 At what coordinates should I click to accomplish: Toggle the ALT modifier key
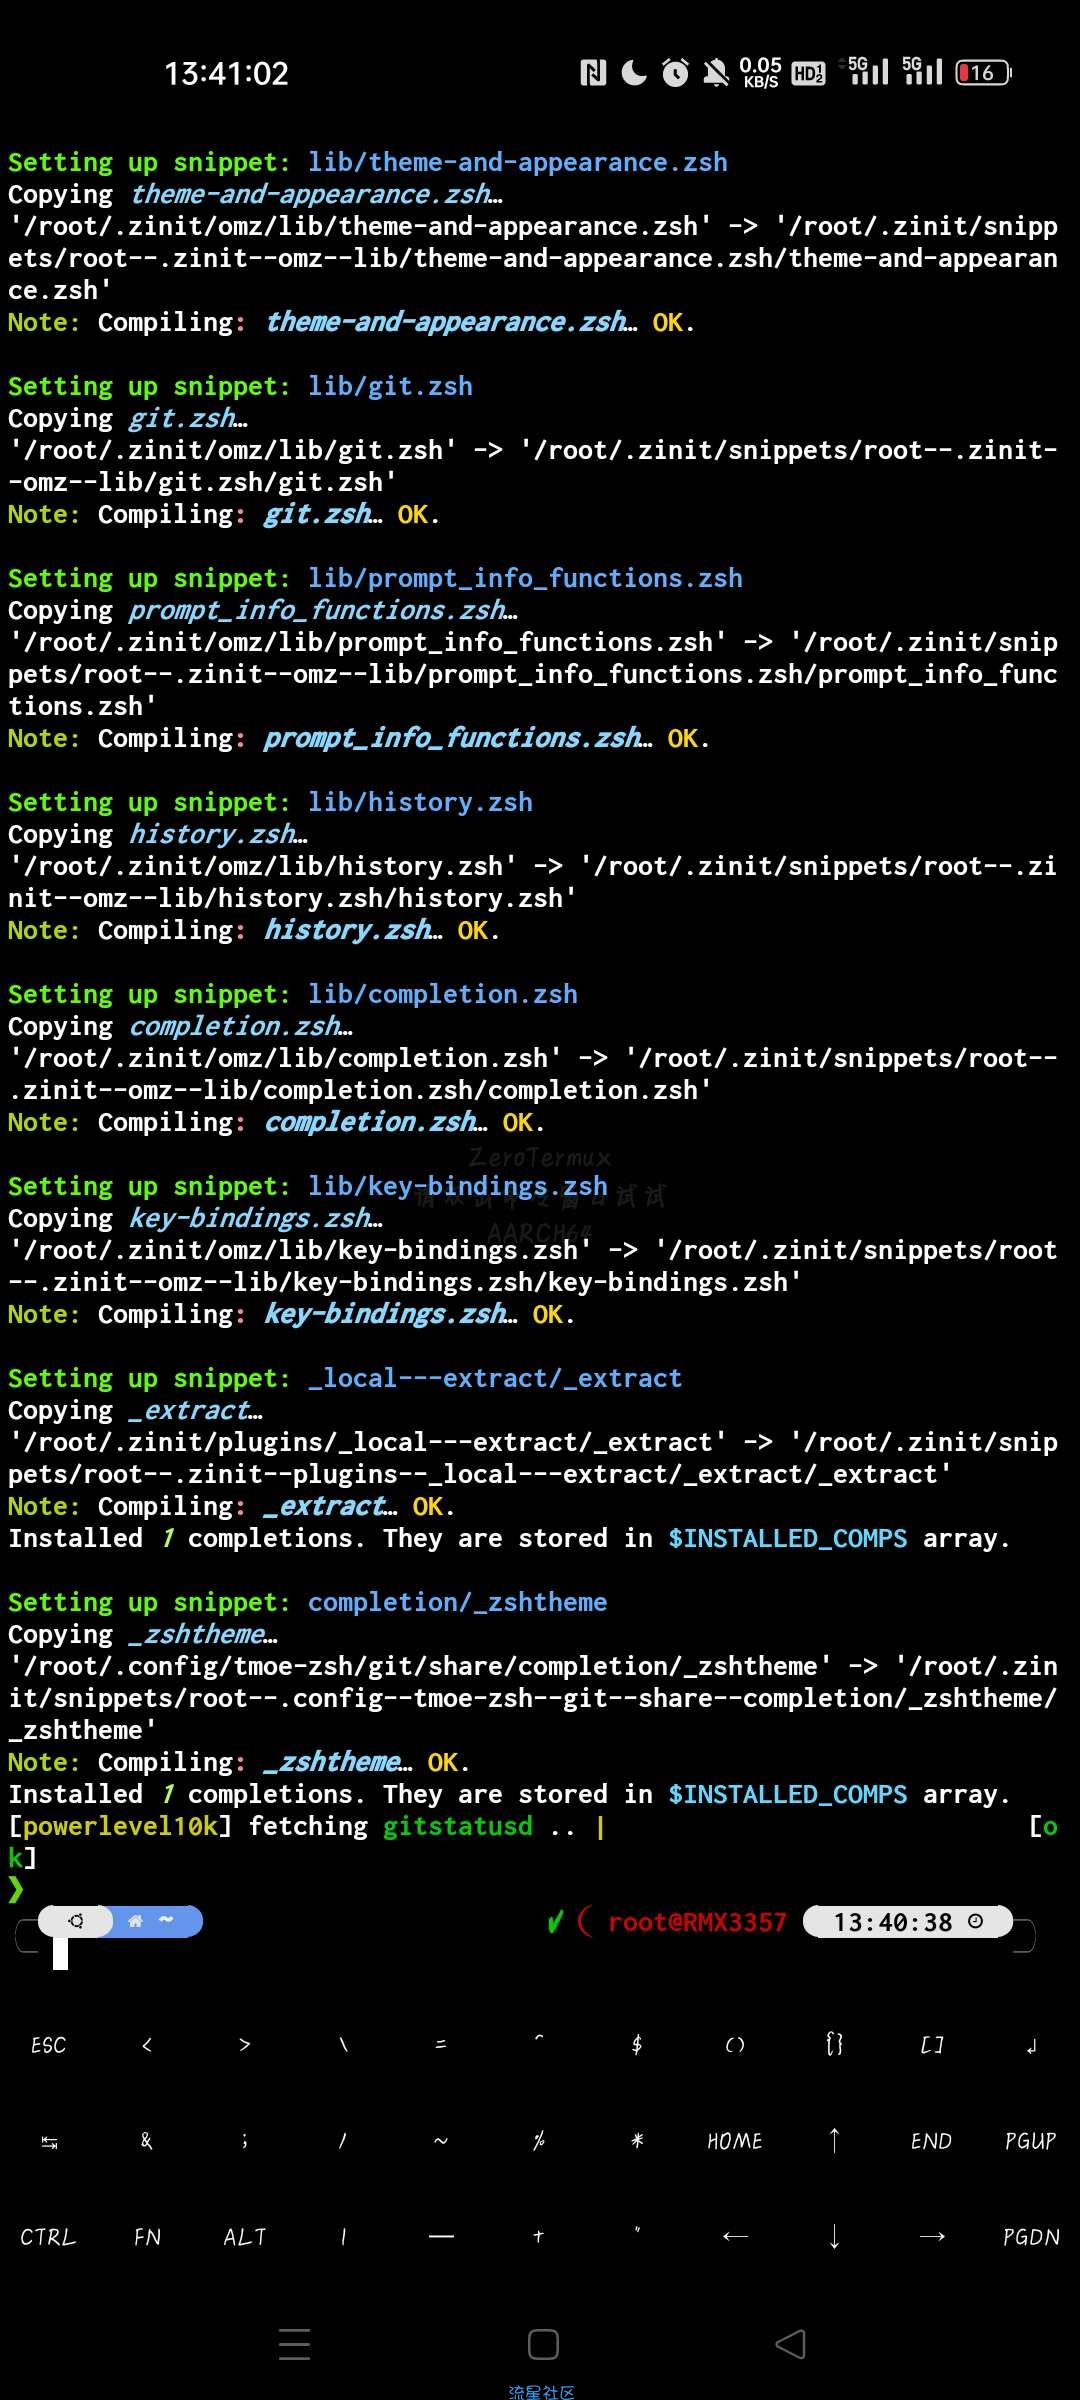[245, 2237]
